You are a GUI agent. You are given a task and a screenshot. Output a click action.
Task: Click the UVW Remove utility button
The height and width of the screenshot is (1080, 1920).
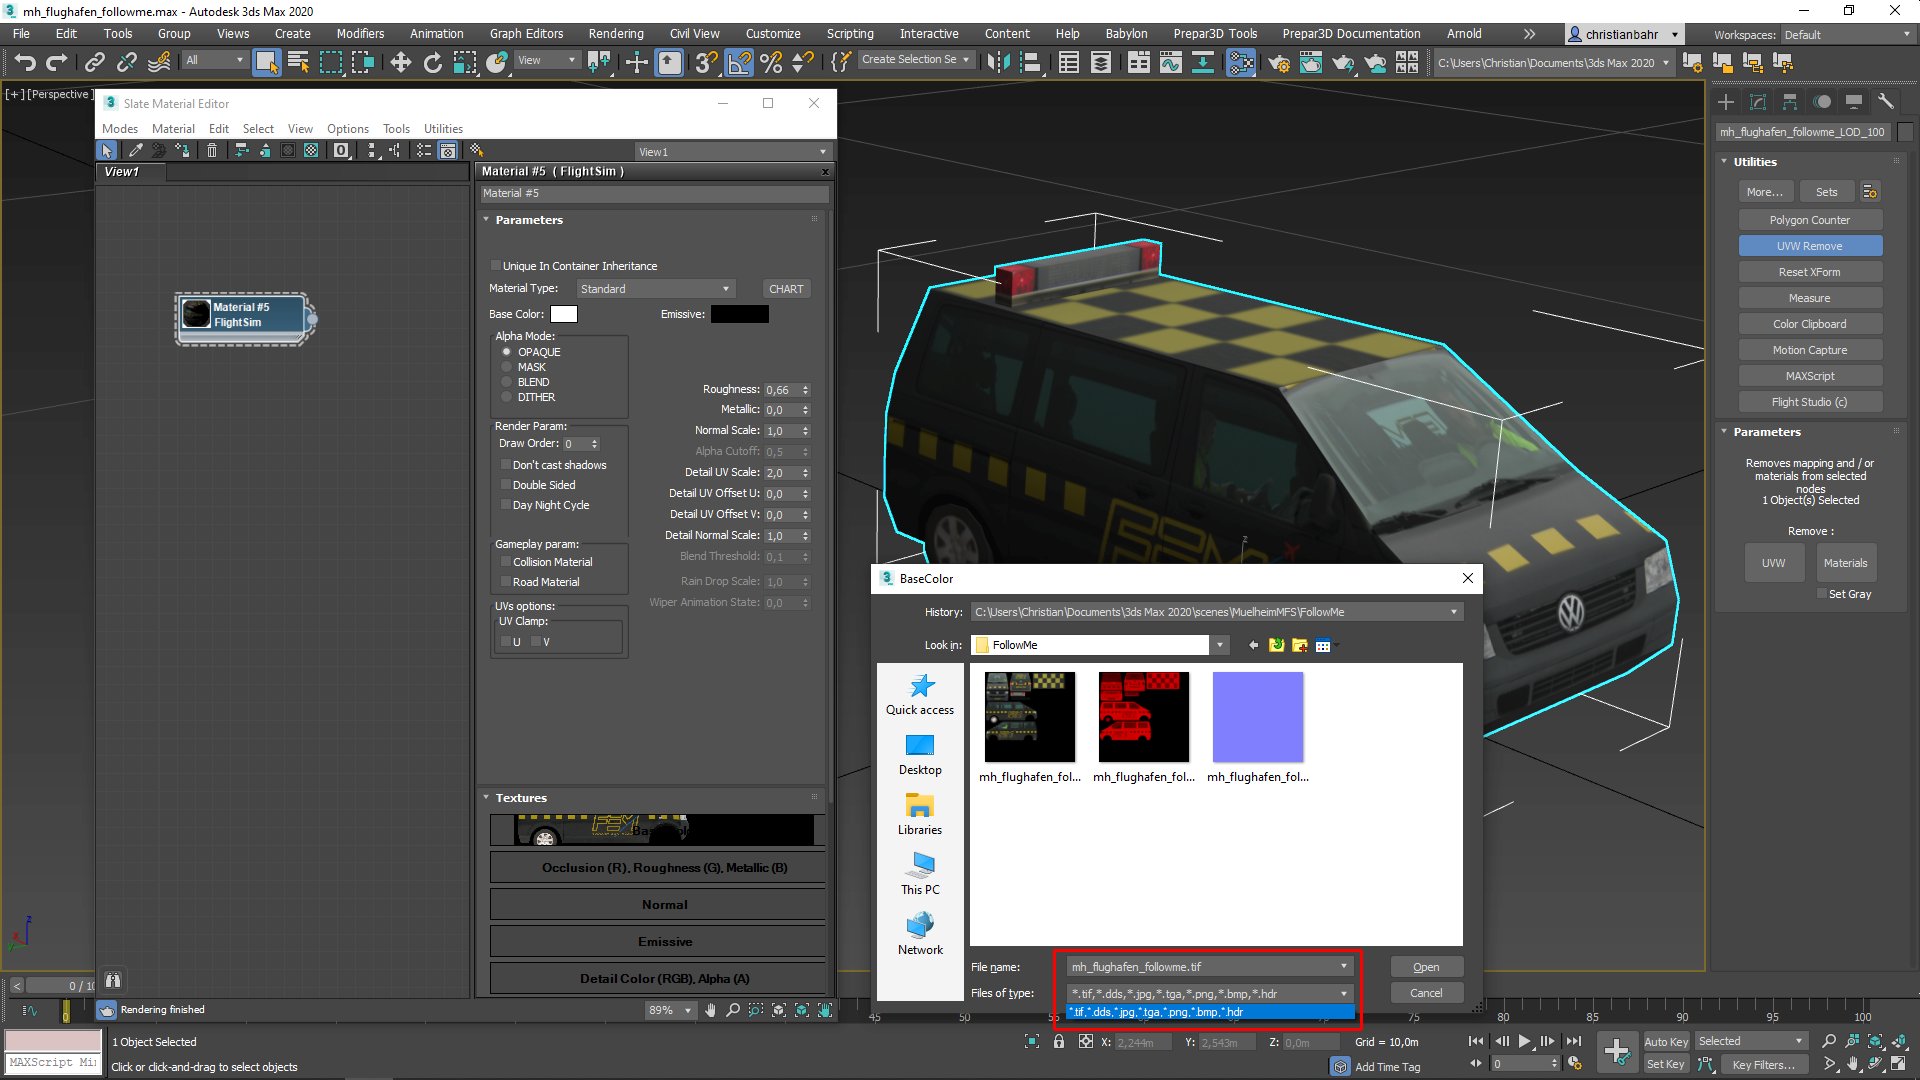tap(1810, 246)
